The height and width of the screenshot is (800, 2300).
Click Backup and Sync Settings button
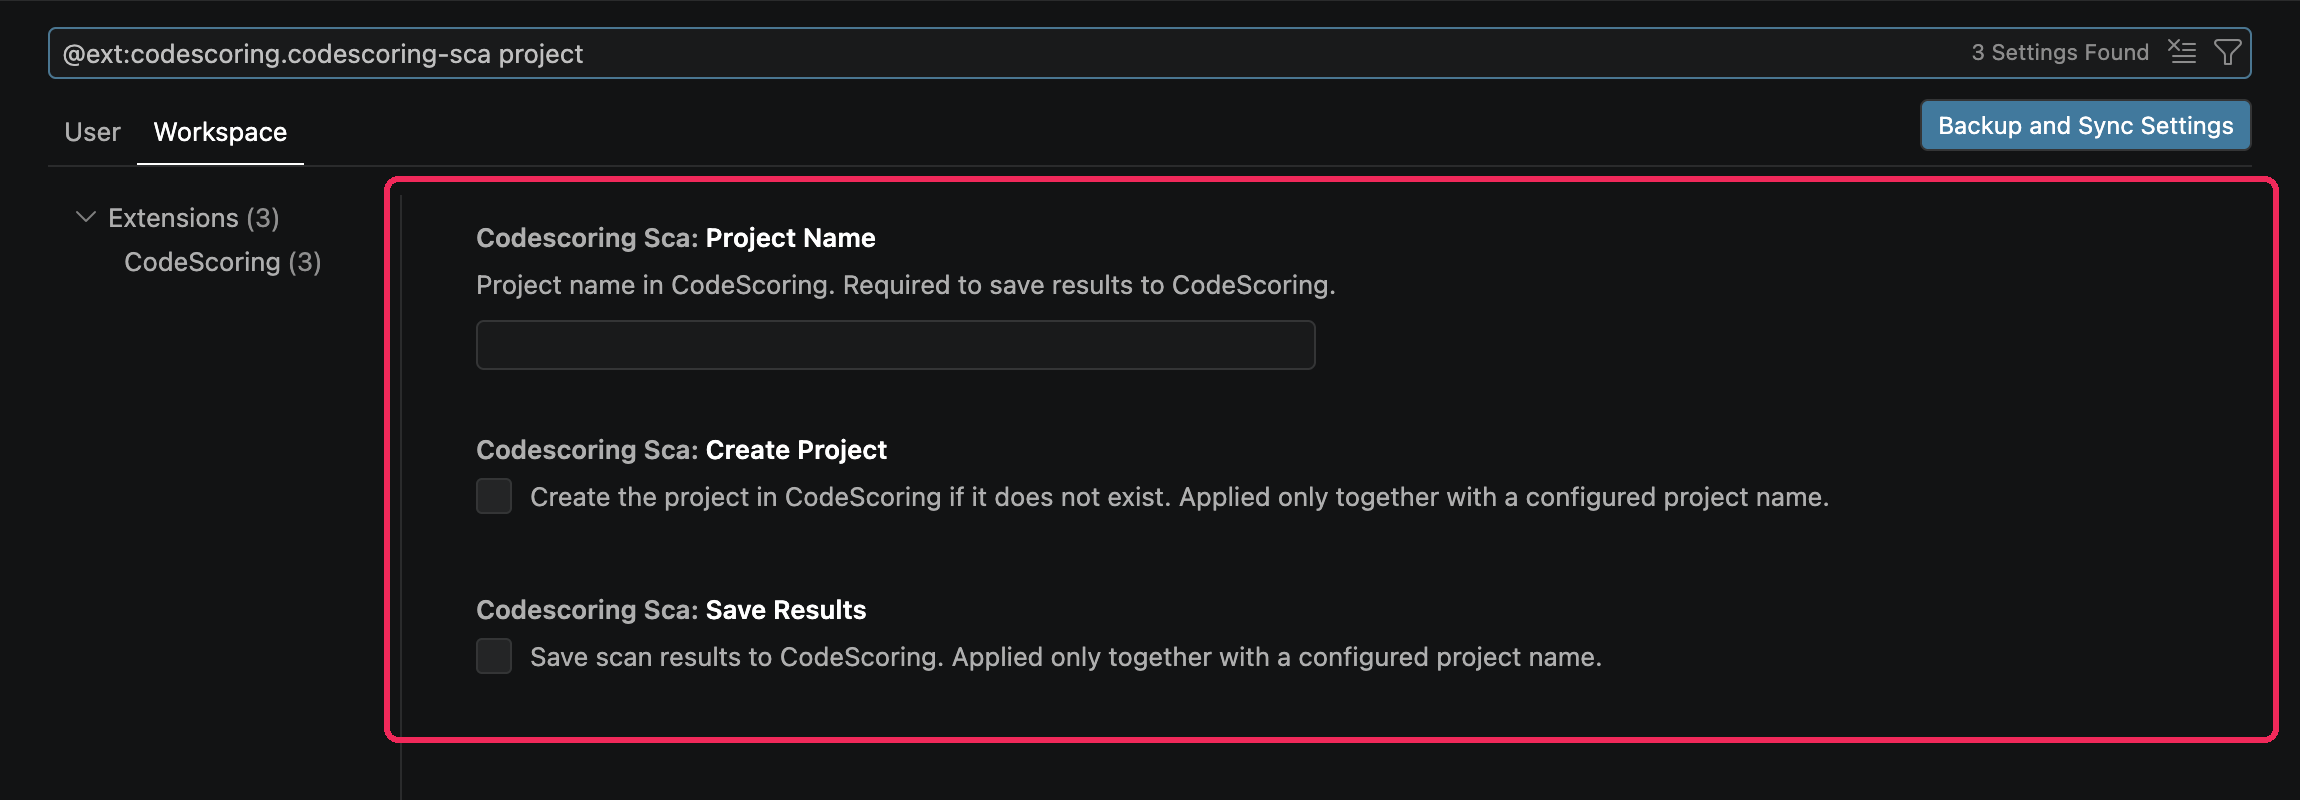pyautogui.click(x=2085, y=125)
